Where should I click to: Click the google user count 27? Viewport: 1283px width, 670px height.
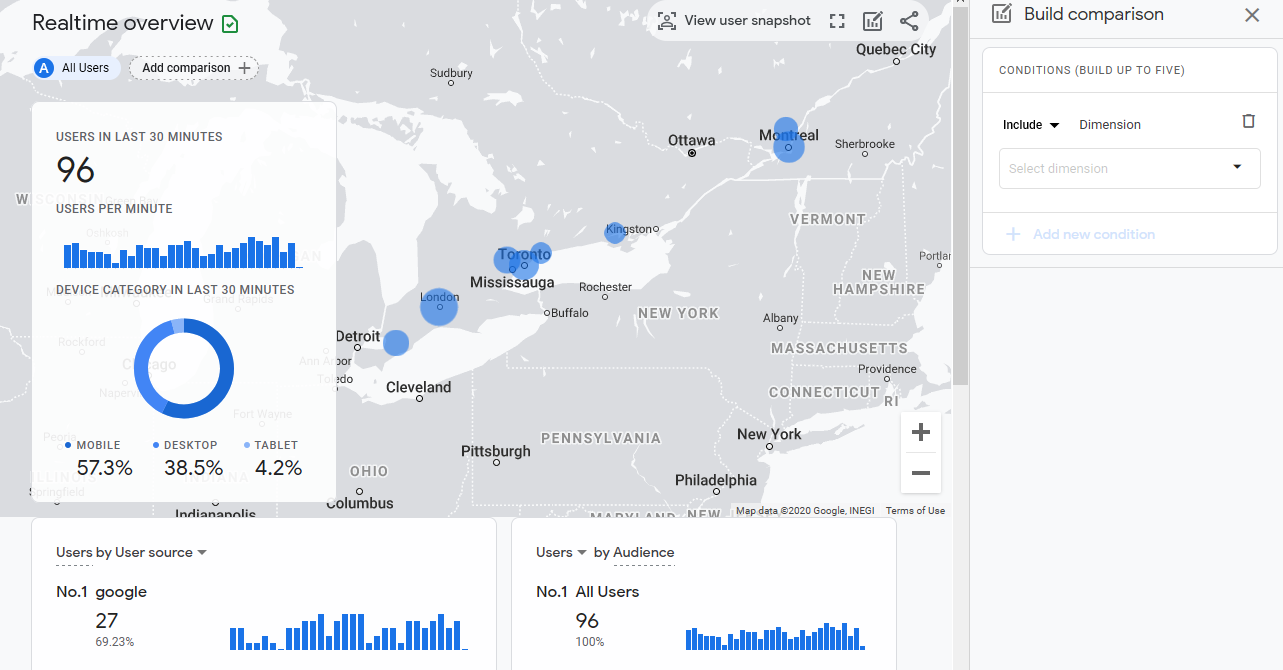107,621
